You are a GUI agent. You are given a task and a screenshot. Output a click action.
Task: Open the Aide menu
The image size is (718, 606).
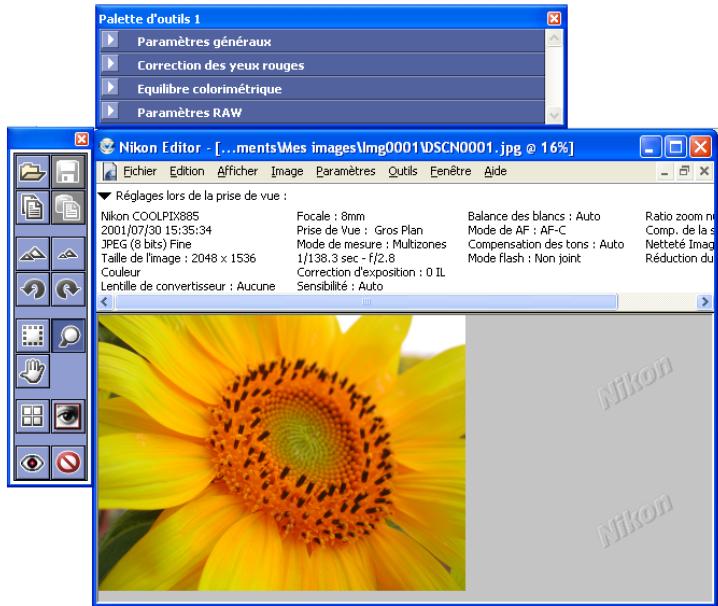(495, 171)
